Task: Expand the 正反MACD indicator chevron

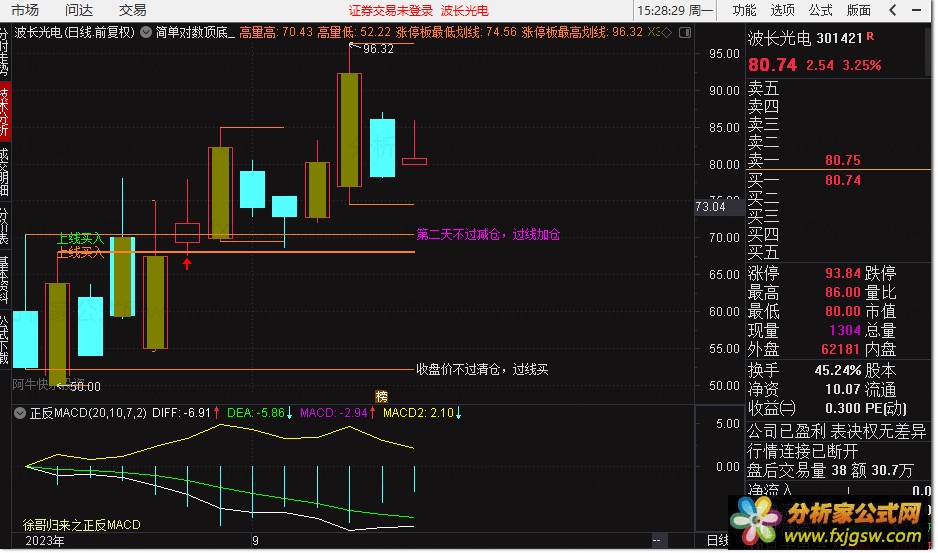Action: tap(20, 413)
